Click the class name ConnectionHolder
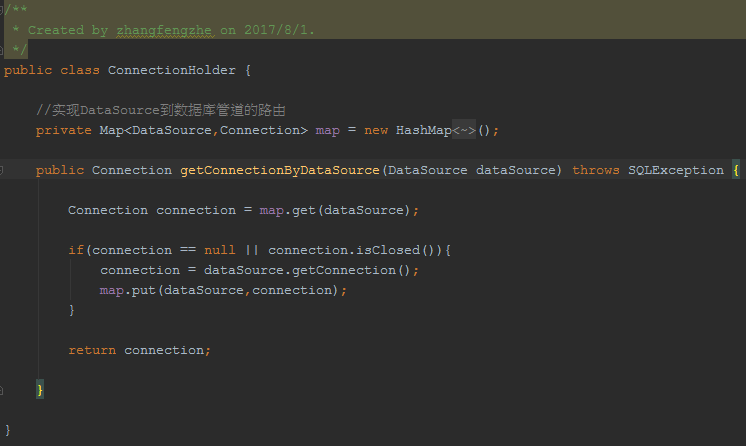The height and width of the screenshot is (446, 746). click(172, 70)
